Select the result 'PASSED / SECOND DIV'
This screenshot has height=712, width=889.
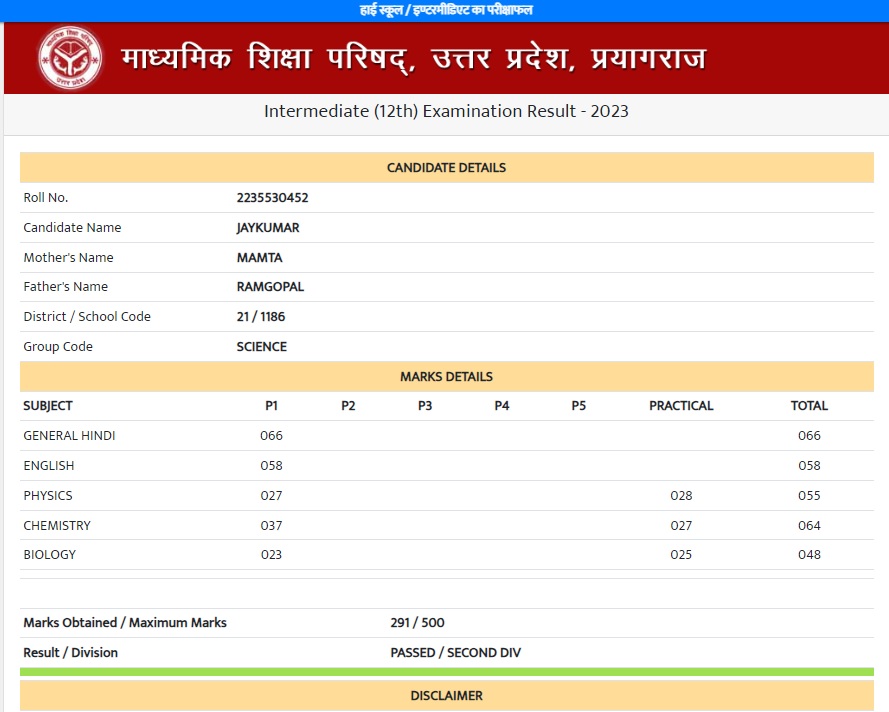455,652
